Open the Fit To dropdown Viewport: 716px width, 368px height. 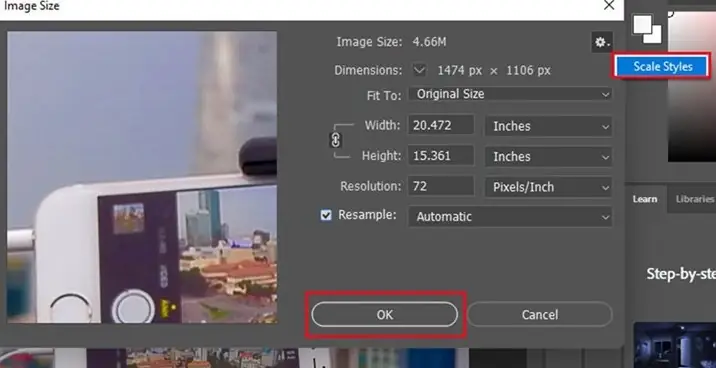pyautogui.click(x=510, y=95)
